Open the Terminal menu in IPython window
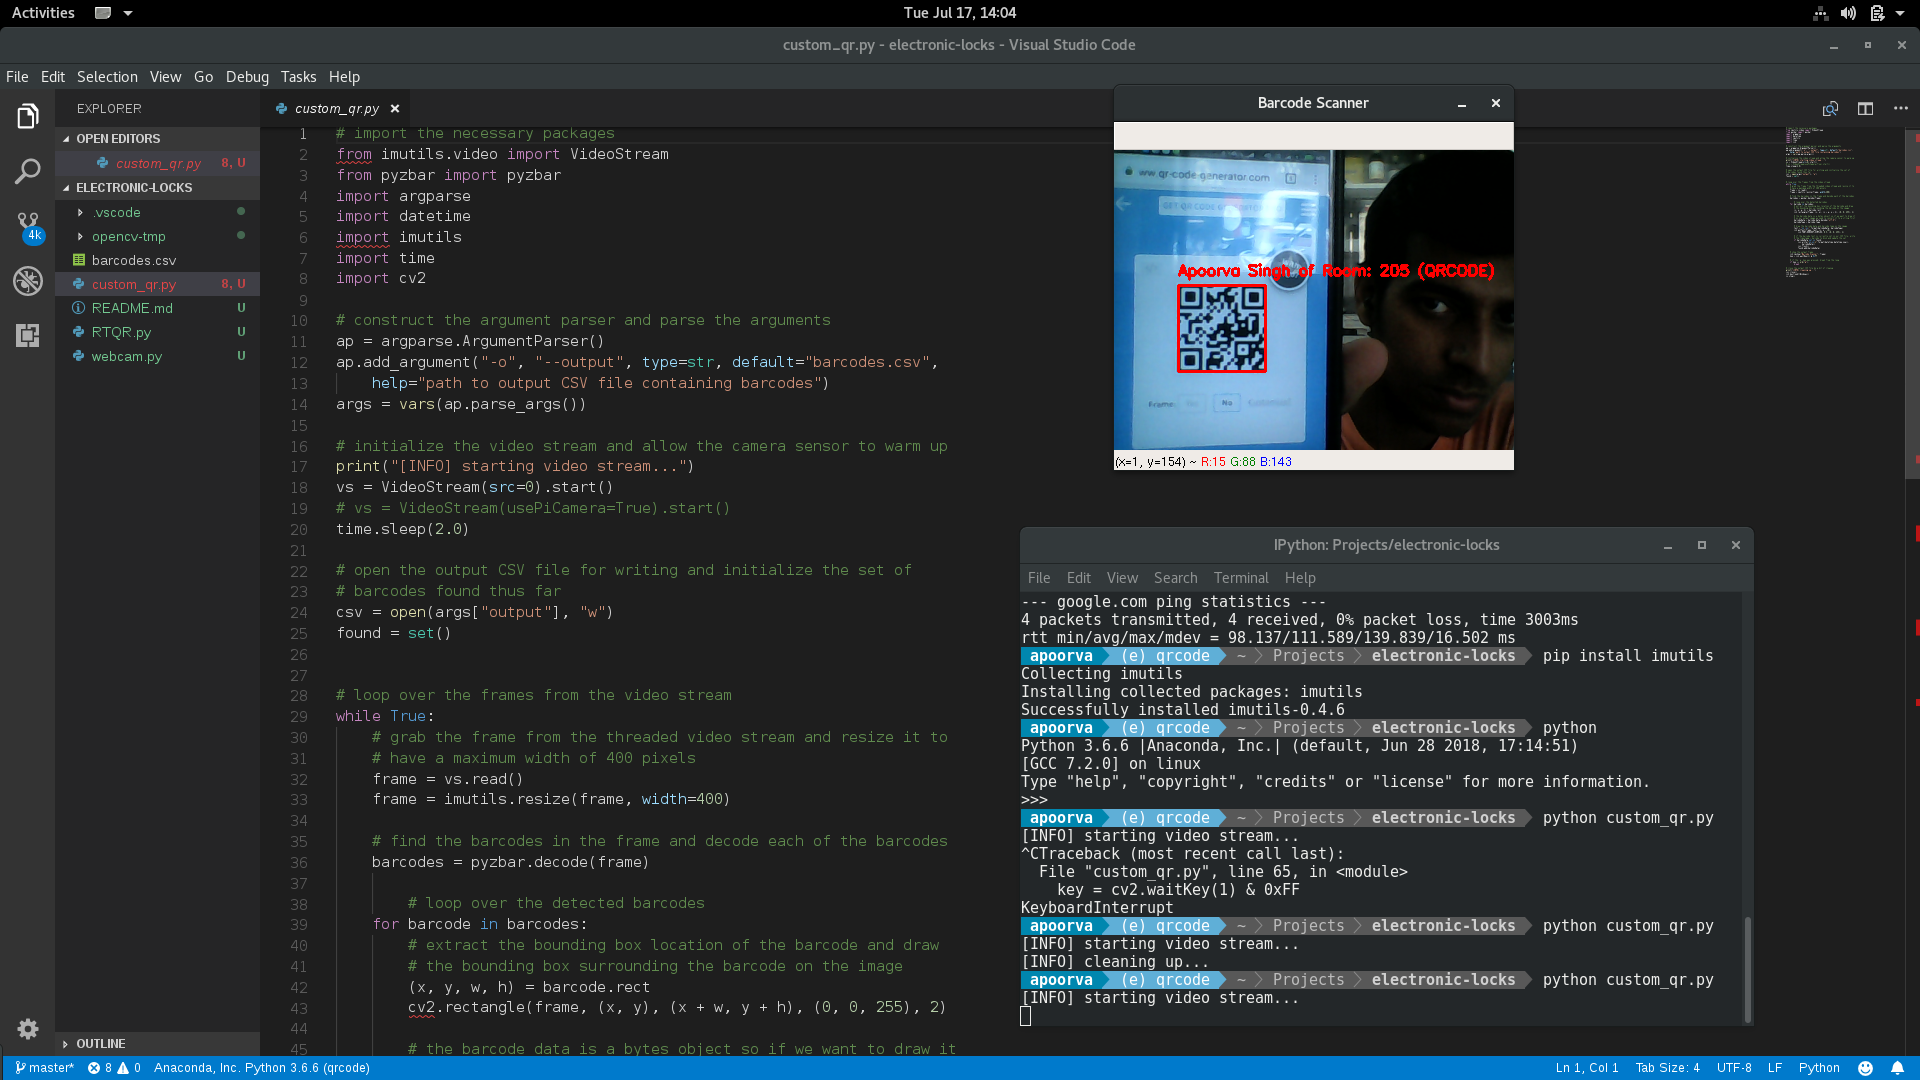 click(1240, 578)
